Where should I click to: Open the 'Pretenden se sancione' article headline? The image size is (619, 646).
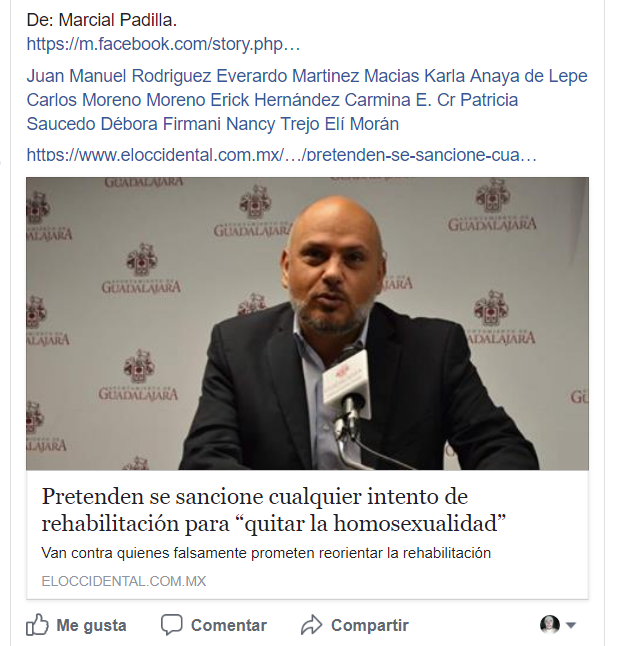[274, 510]
